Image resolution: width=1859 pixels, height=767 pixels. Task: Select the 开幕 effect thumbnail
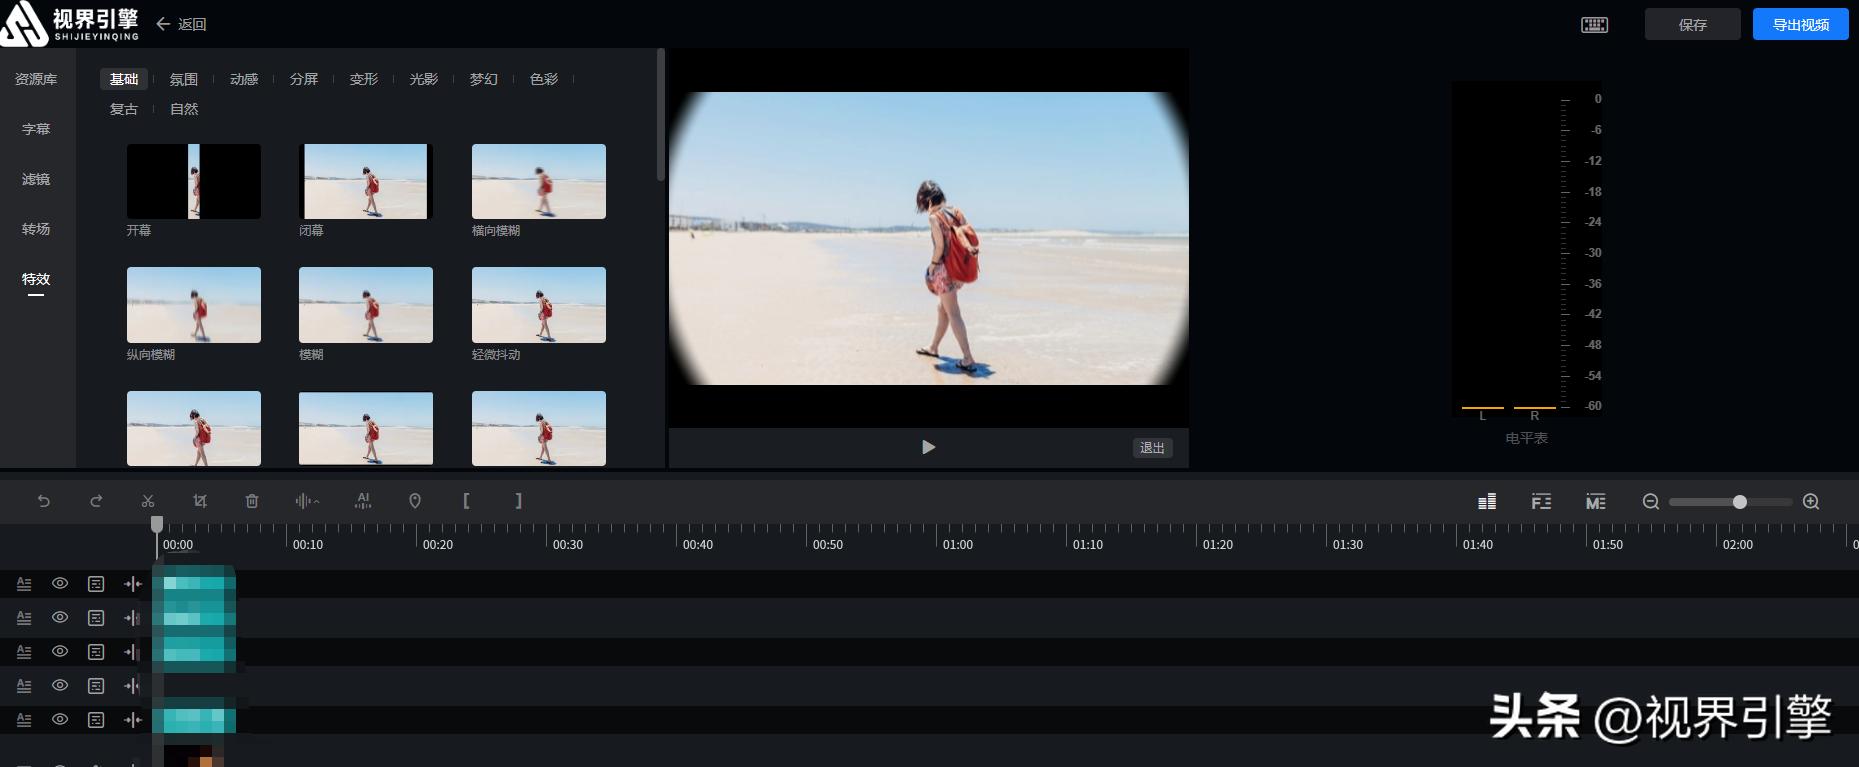(x=194, y=182)
